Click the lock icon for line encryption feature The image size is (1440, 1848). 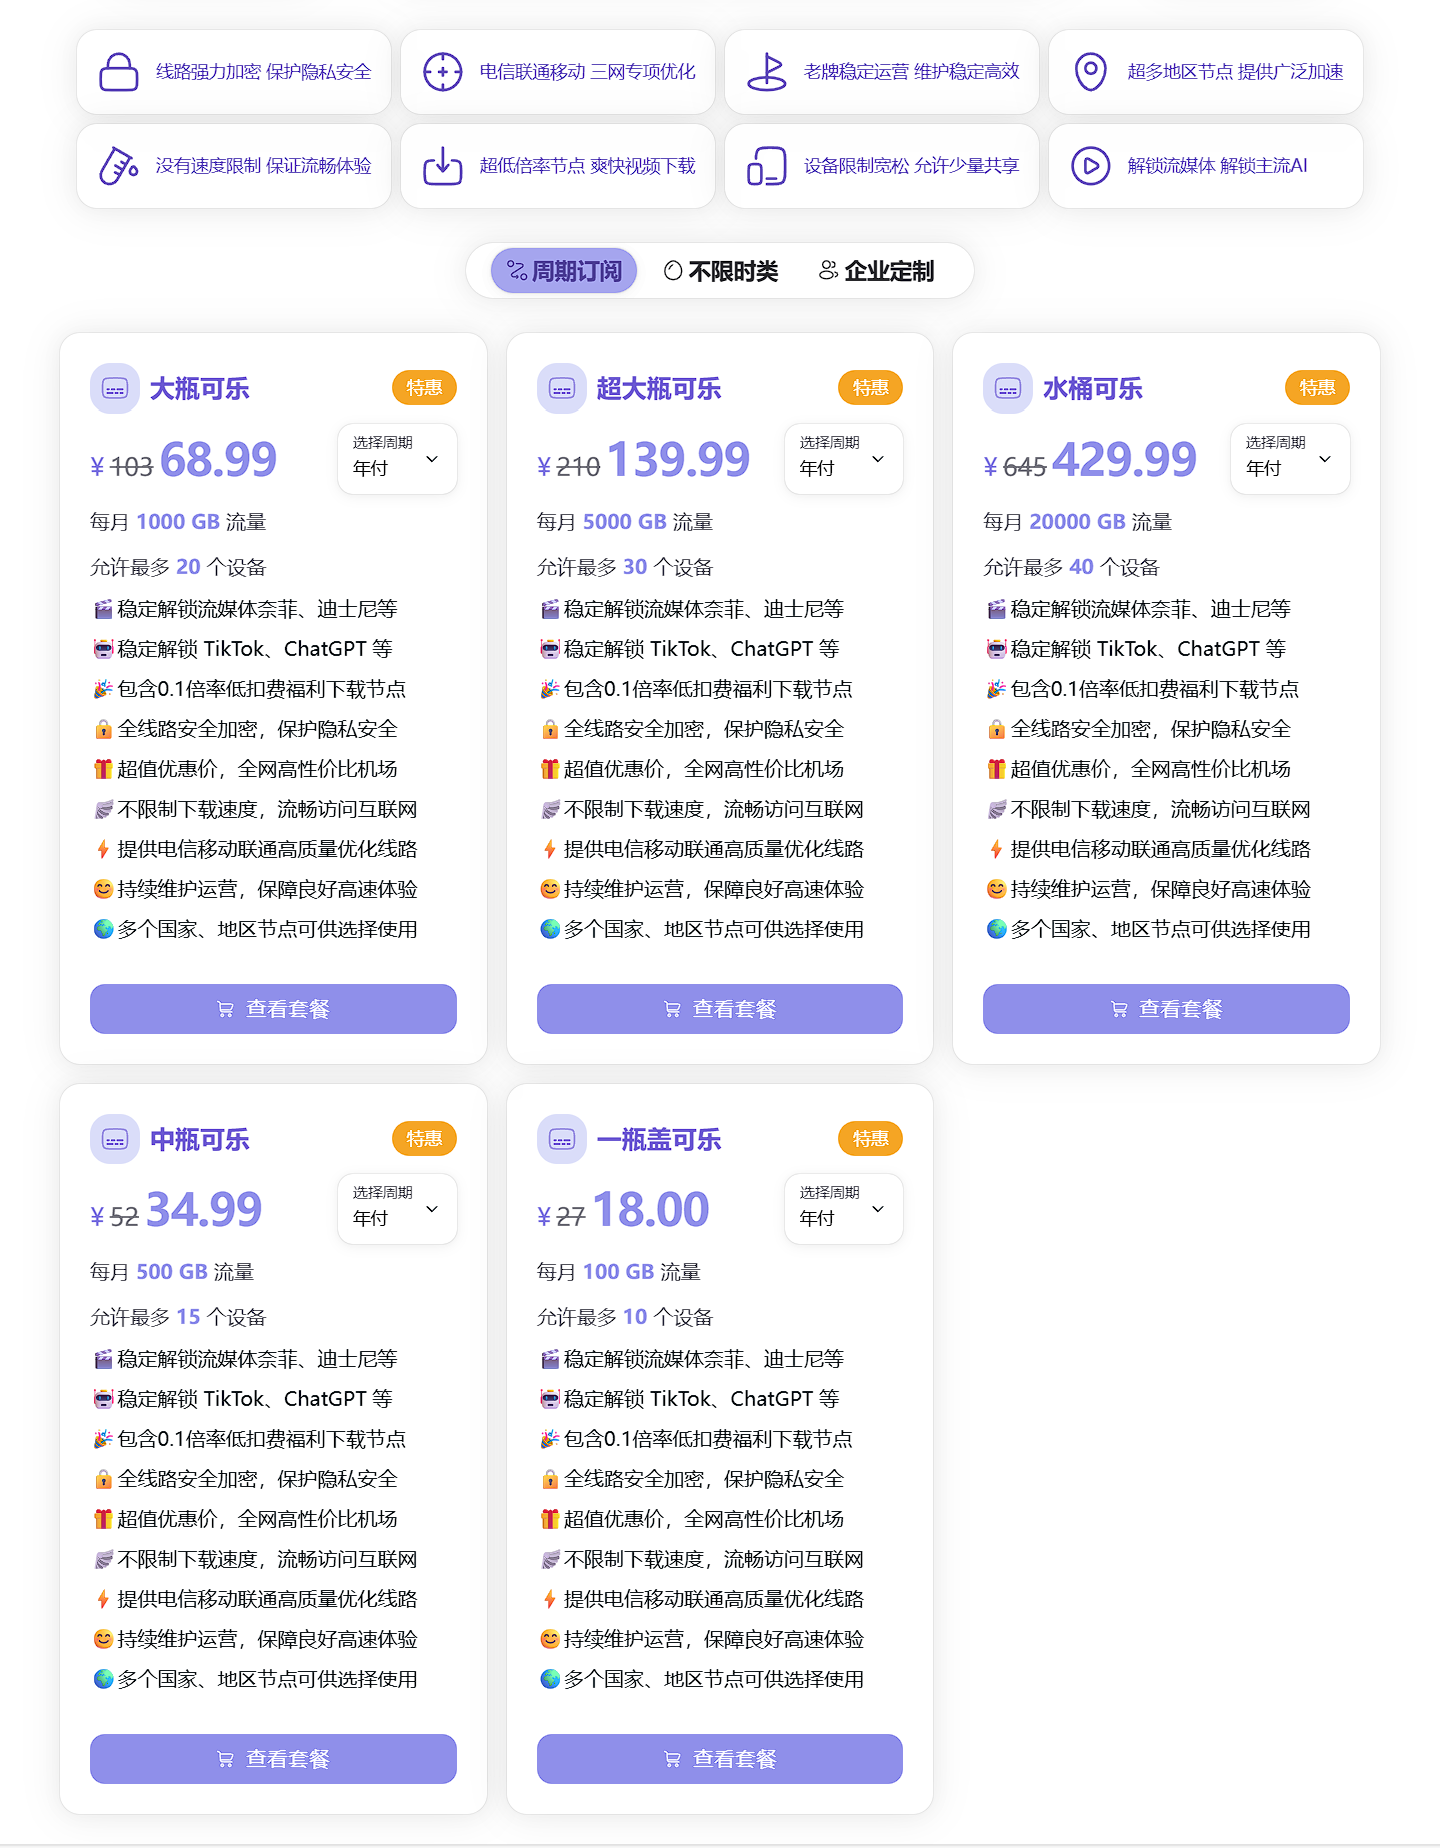(118, 72)
